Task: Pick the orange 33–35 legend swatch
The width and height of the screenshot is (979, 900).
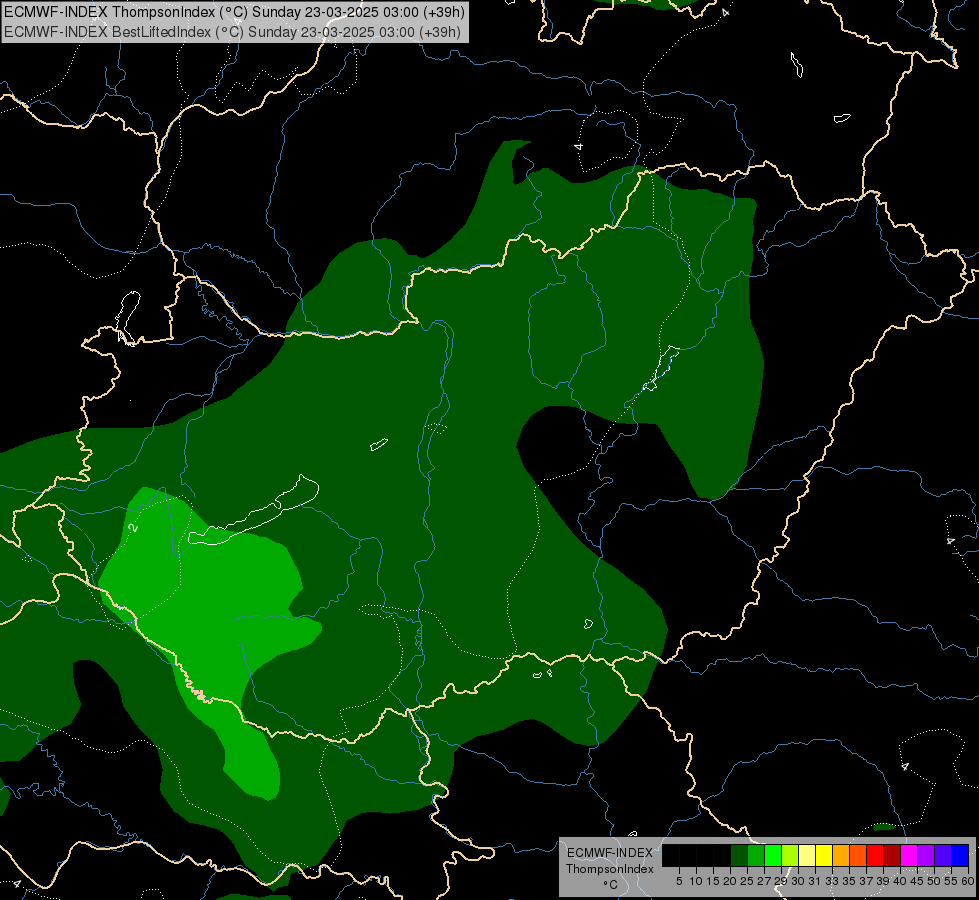Action: [841, 856]
